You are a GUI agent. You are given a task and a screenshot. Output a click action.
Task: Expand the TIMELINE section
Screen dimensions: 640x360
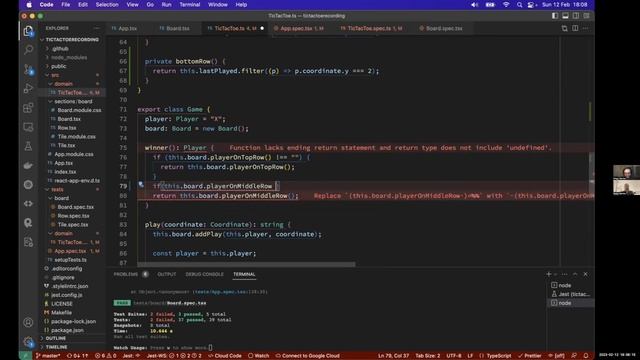(56, 347)
